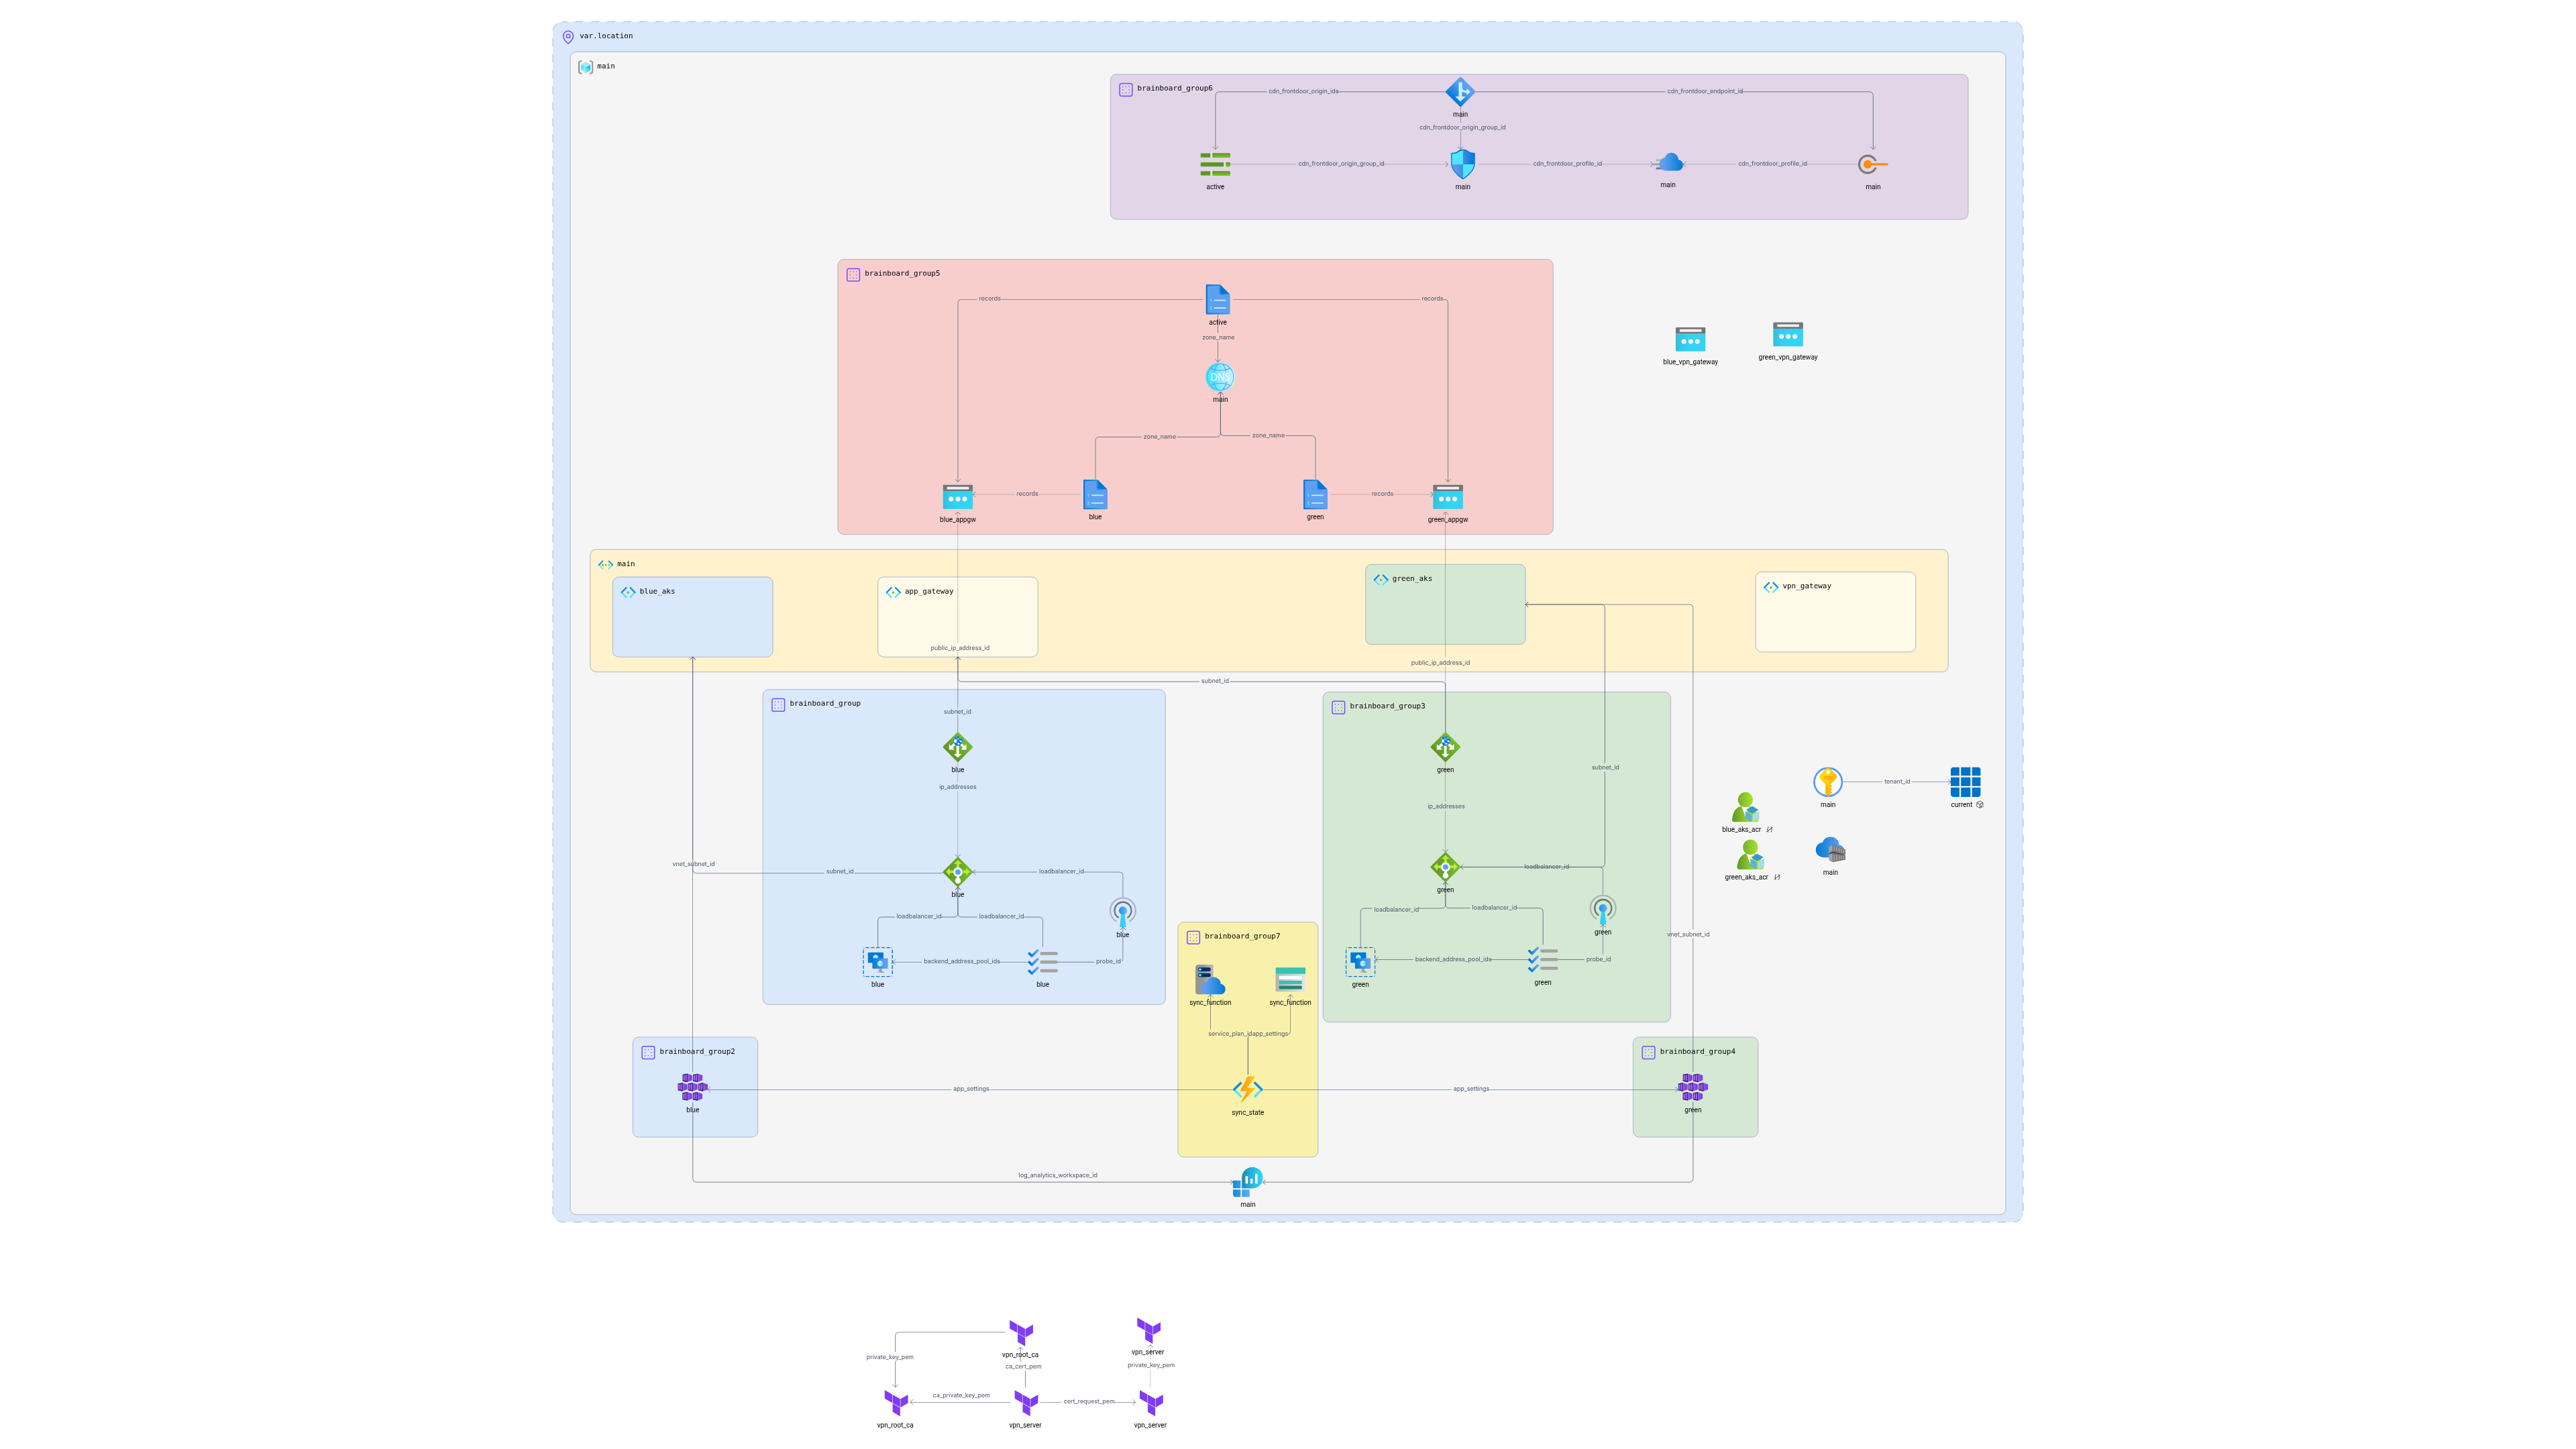The width and height of the screenshot is (2576, 1449).
Task: Click the 'brainboard_group5' group title
Action: [902, 274]
